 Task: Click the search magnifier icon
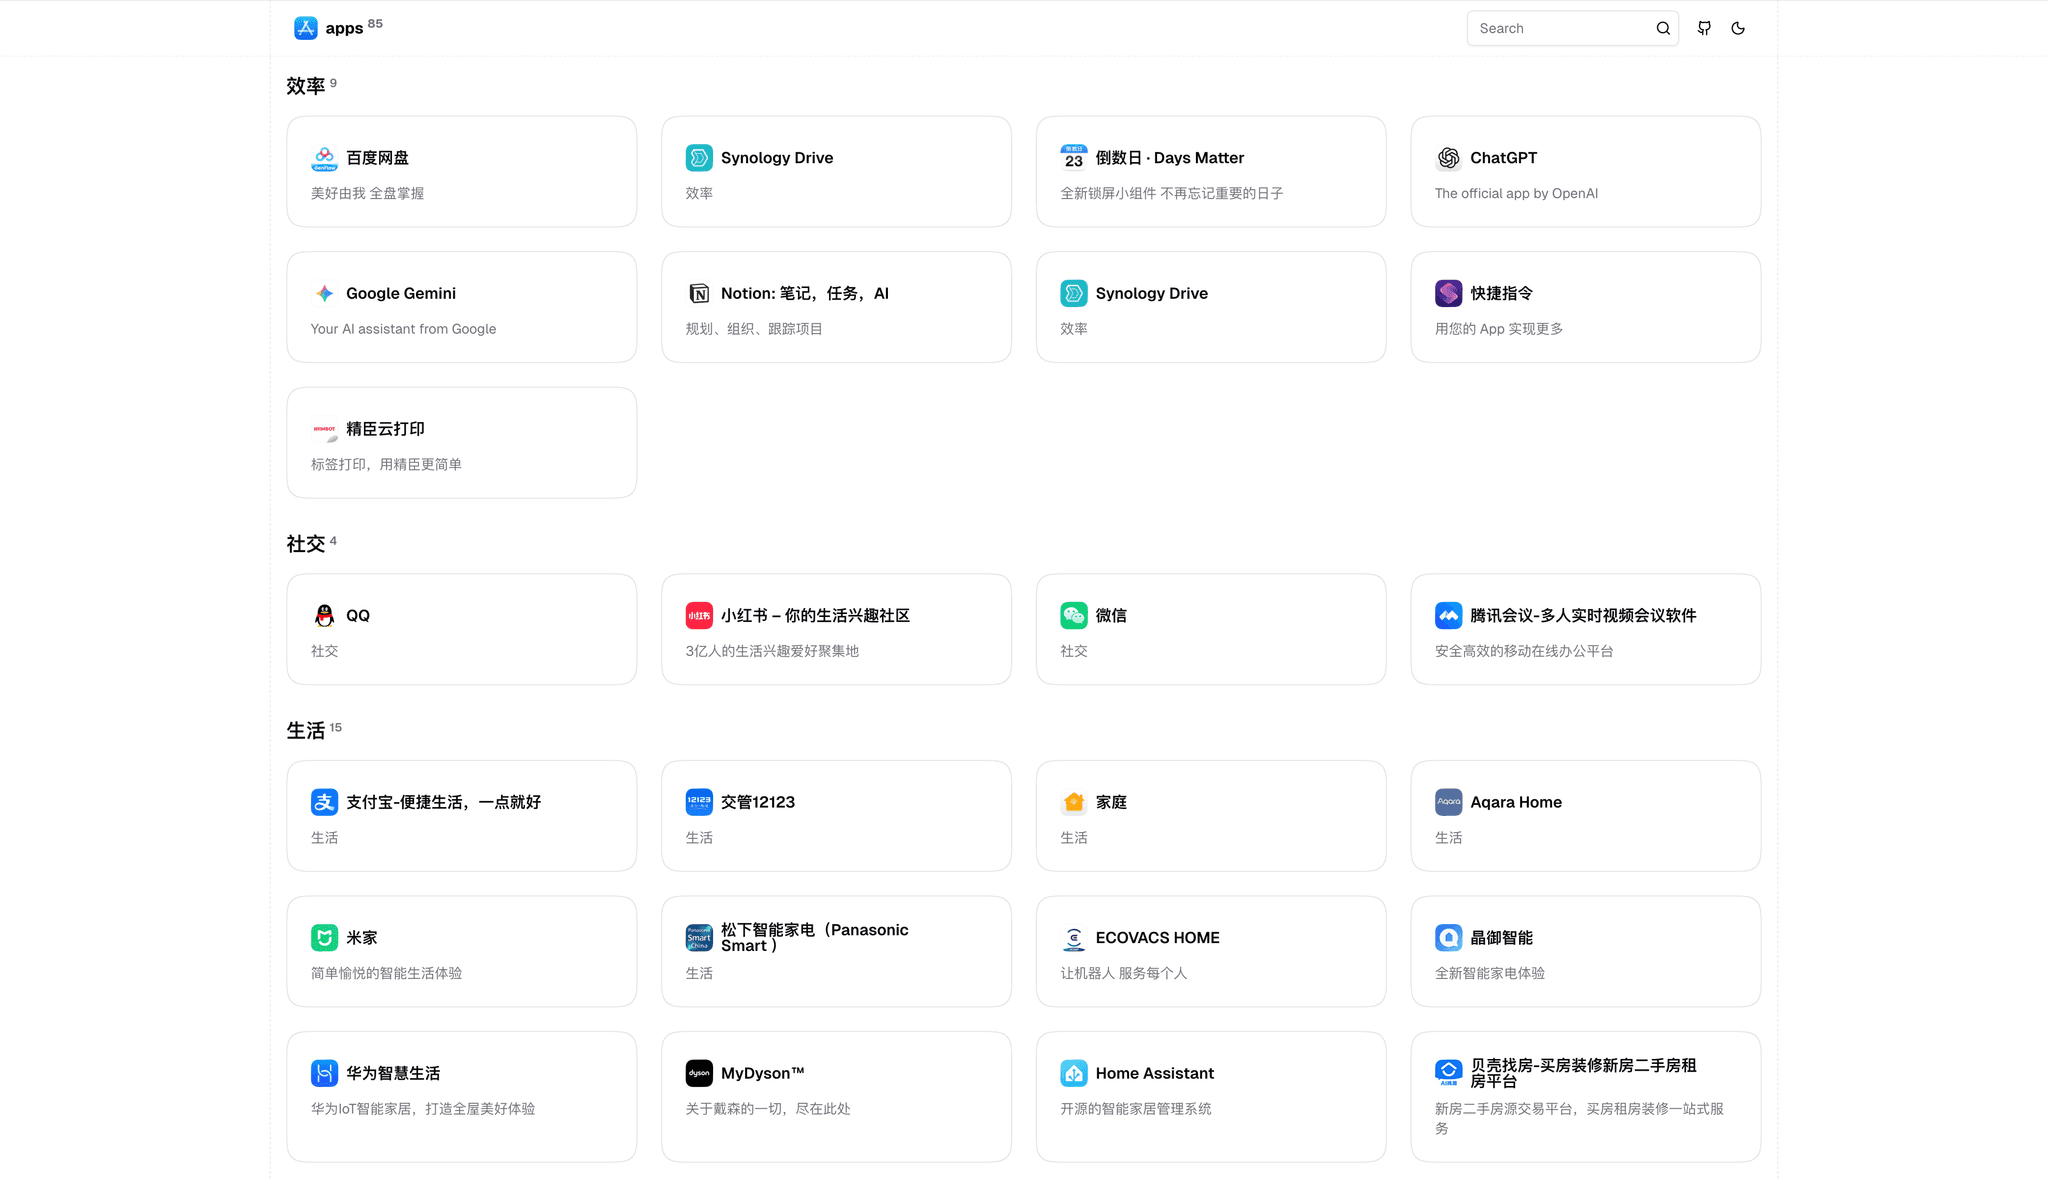click(x=1663, y=28)
